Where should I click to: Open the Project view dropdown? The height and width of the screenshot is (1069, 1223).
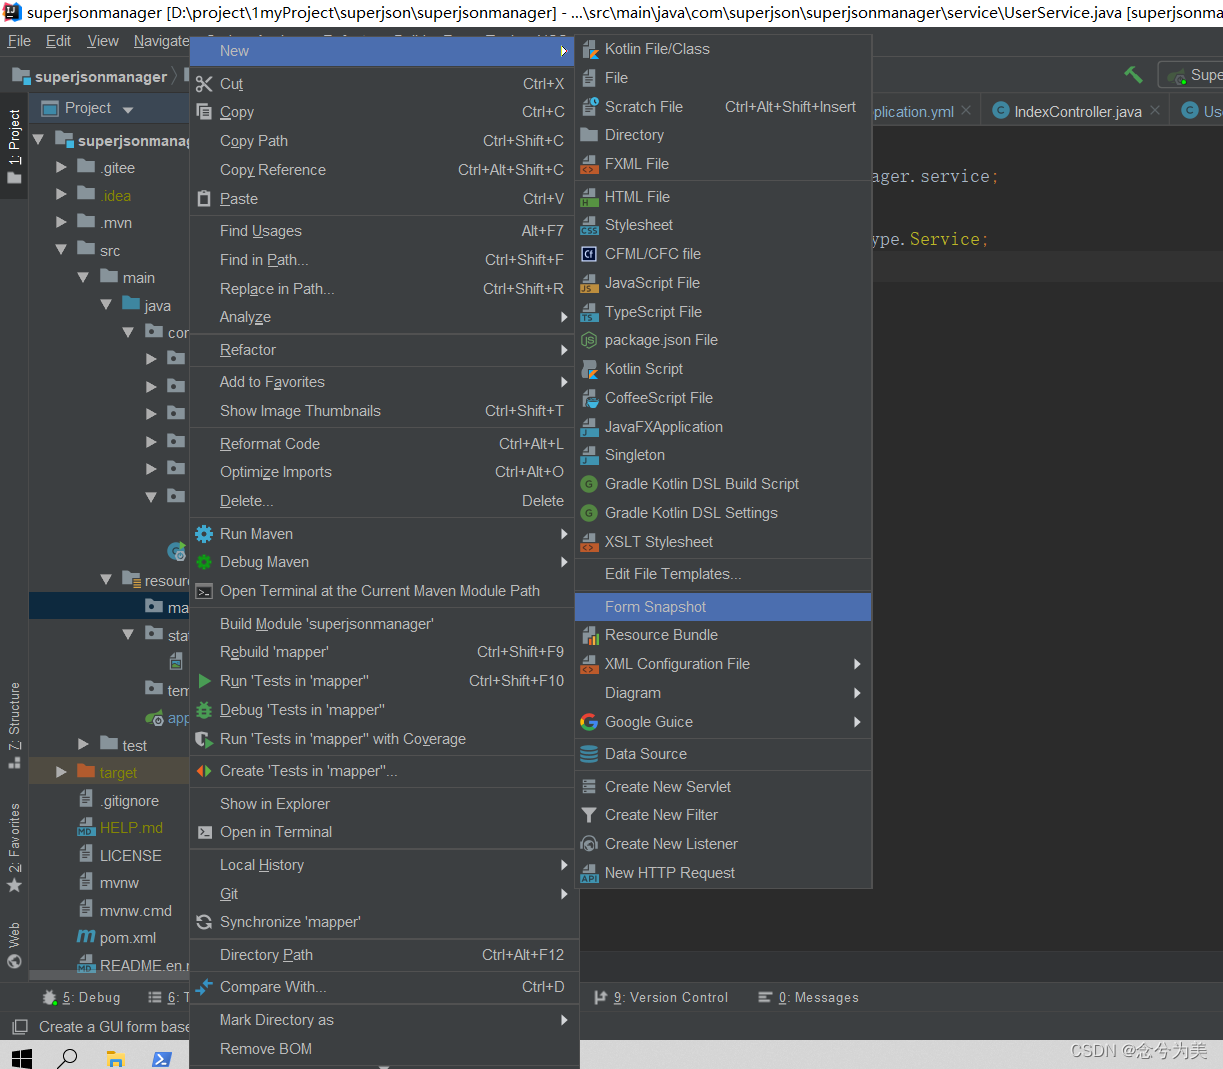pyautogui.click(x=128, y=109)
